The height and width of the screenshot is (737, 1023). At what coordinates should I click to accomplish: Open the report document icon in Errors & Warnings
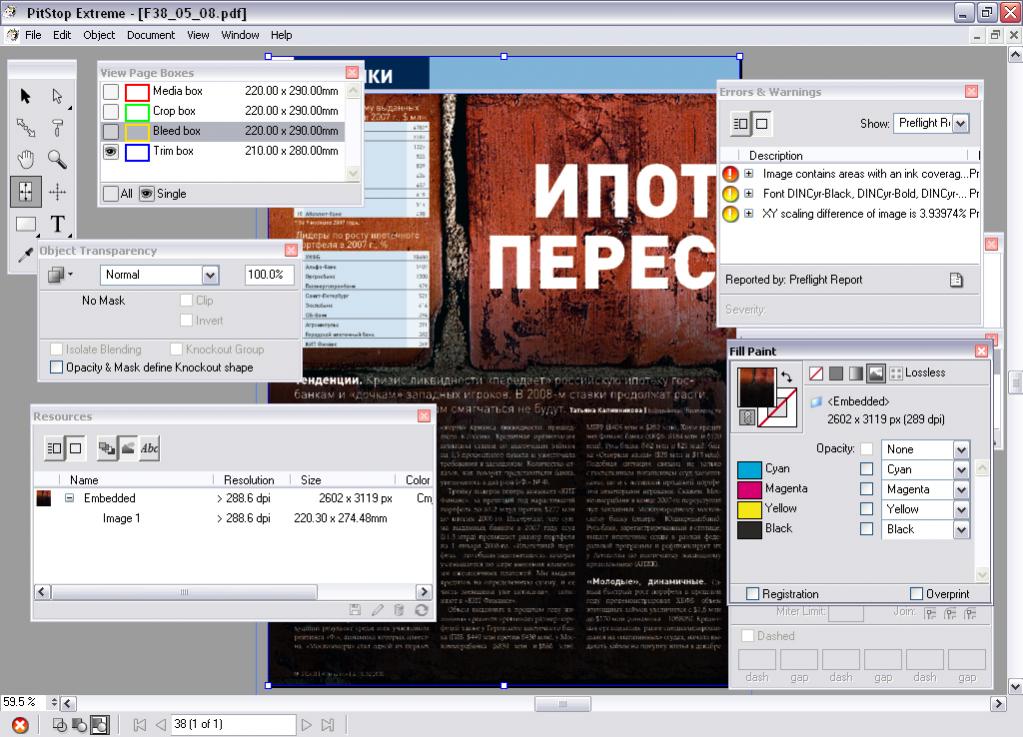[x=956, y=280]
